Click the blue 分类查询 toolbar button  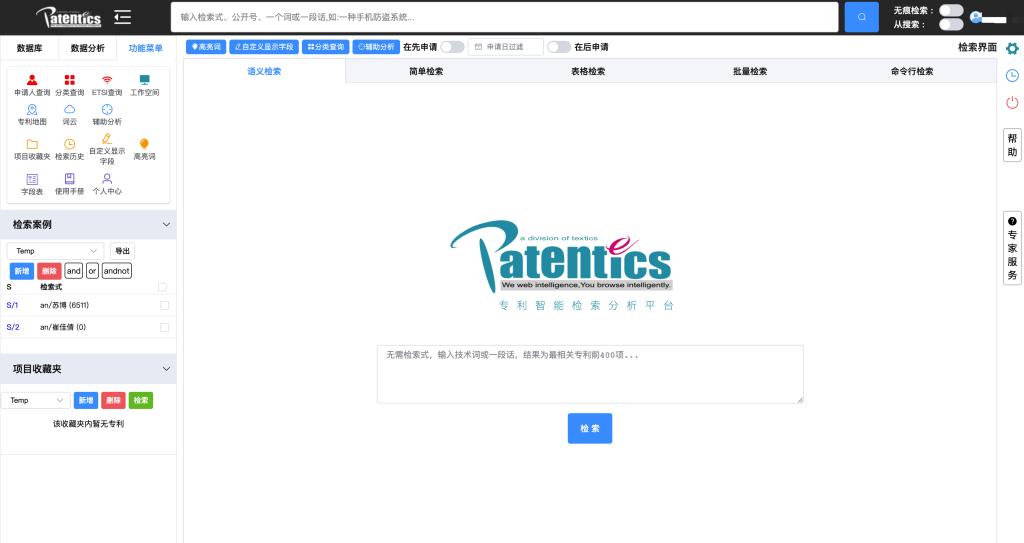[x=326, y=47]
